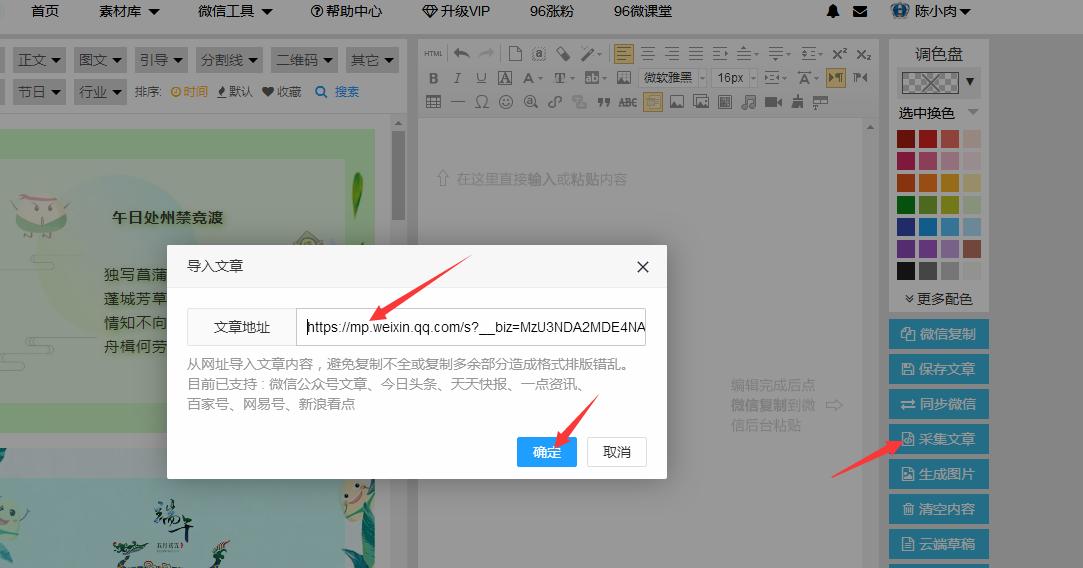Viewport: 1083px width, 568px height.
Task: Right-align the text
Action: (x=672, y=53)
